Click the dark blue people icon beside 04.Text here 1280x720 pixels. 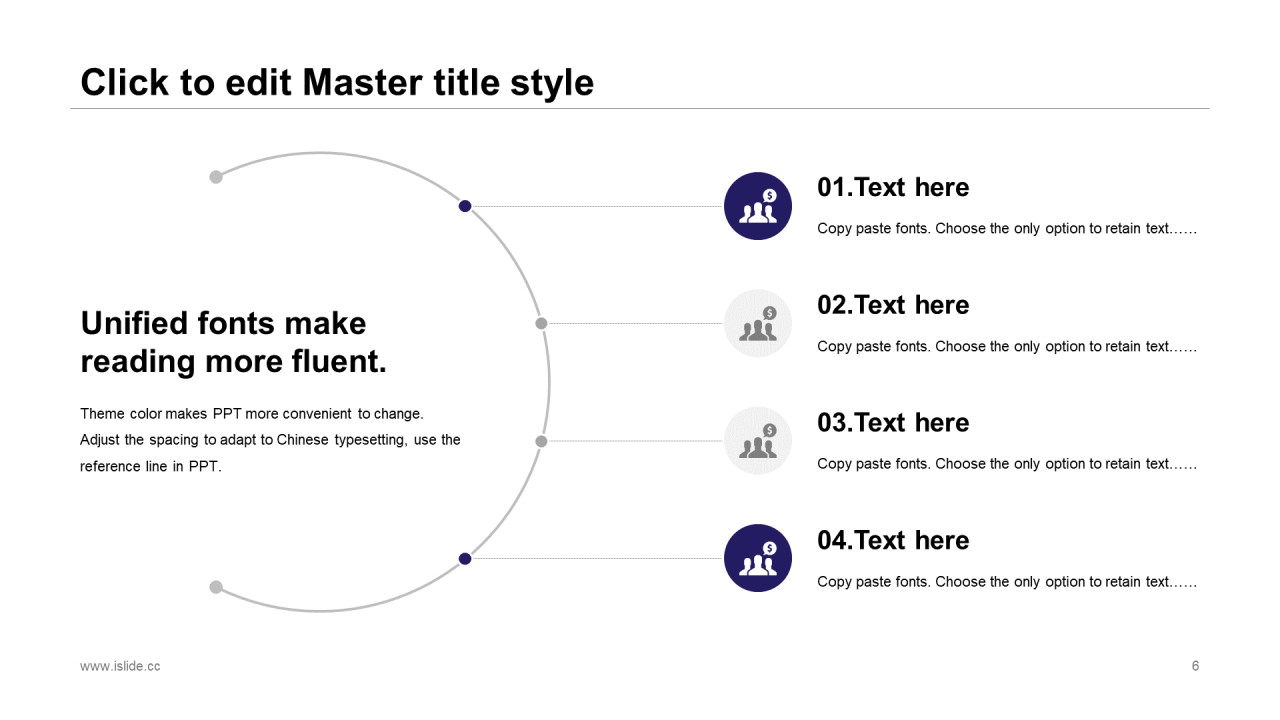757,558
